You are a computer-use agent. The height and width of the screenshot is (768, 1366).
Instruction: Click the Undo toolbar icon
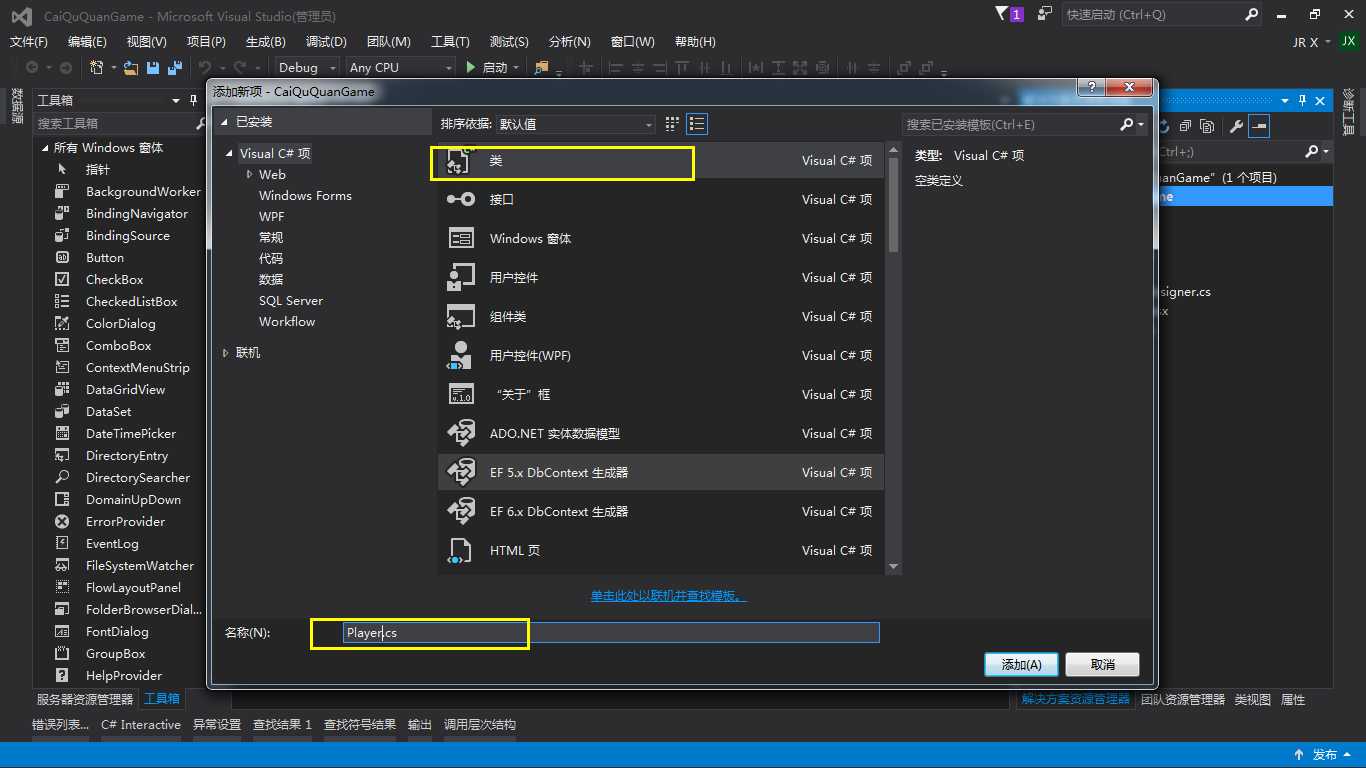click(205, 67)
